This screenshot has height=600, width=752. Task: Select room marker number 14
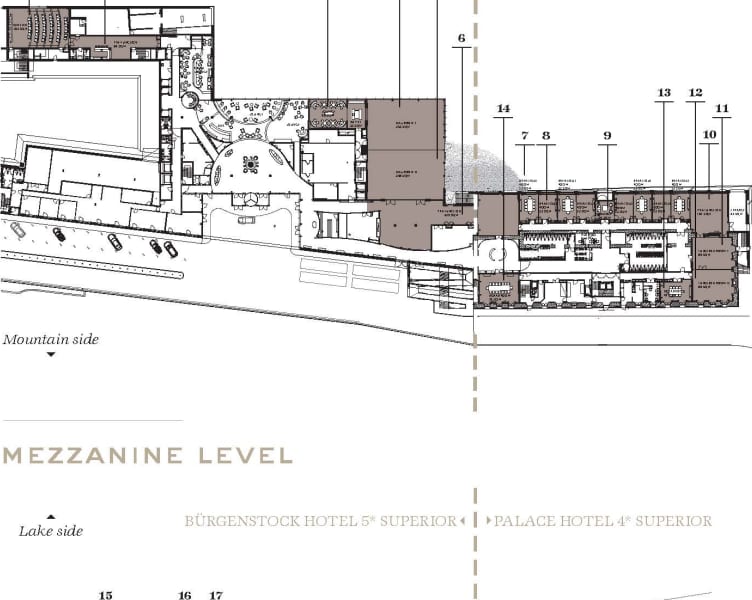[503, 108]
